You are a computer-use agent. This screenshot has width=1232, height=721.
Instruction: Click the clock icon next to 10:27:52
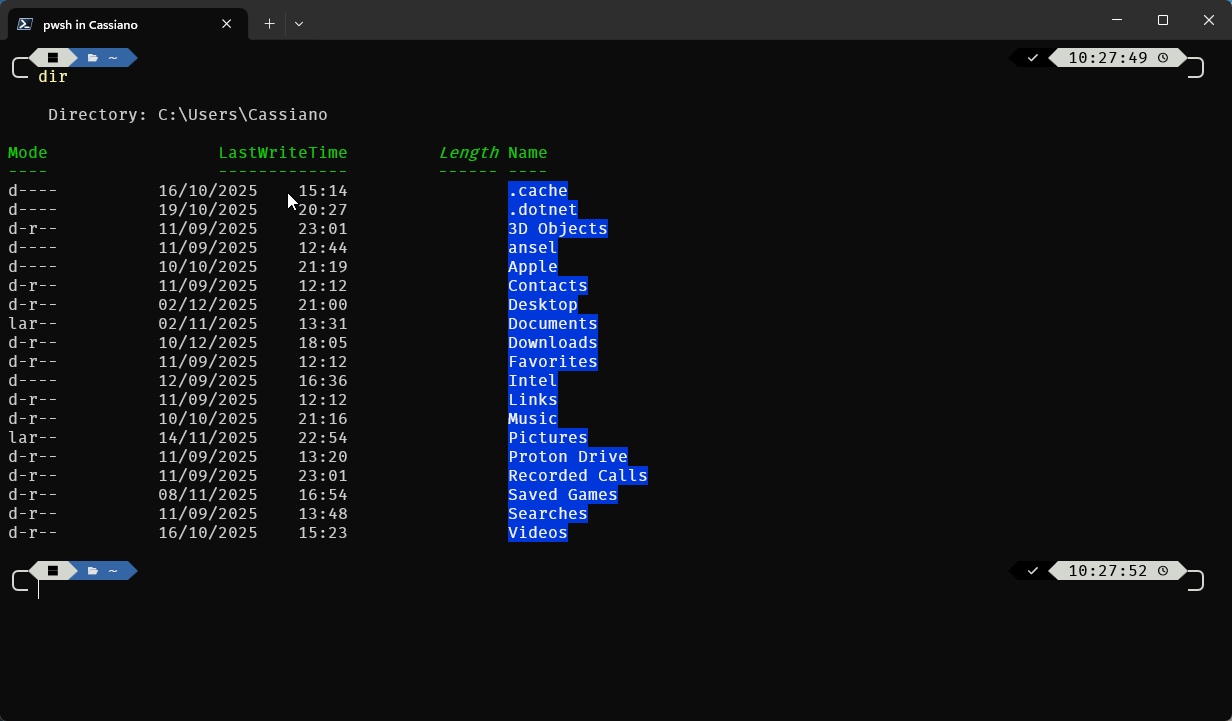[1163, 571]
